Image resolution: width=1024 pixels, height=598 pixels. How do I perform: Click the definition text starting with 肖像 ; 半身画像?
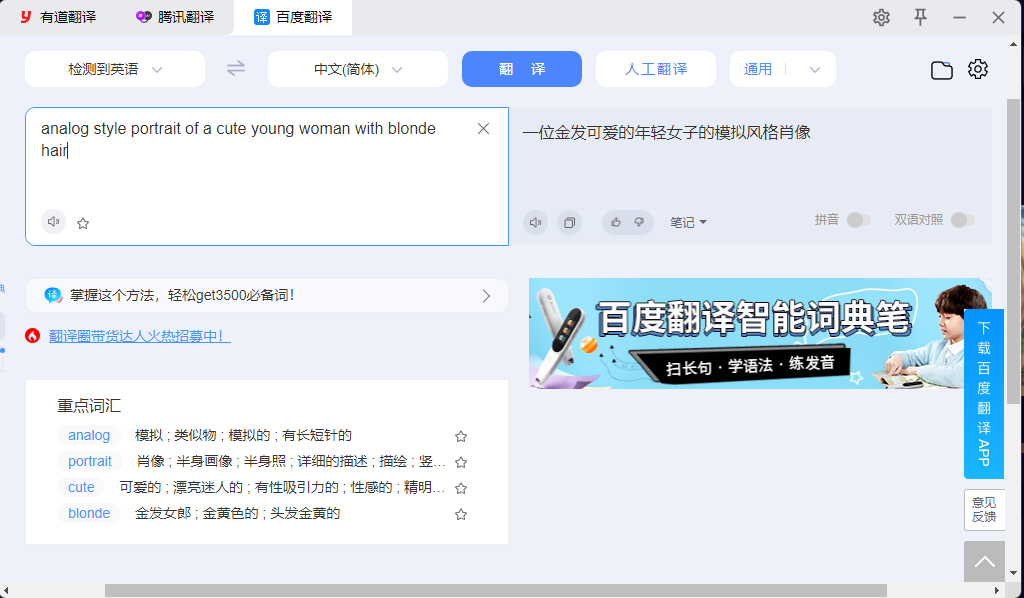pyautogui.click(x=291, y=462)
